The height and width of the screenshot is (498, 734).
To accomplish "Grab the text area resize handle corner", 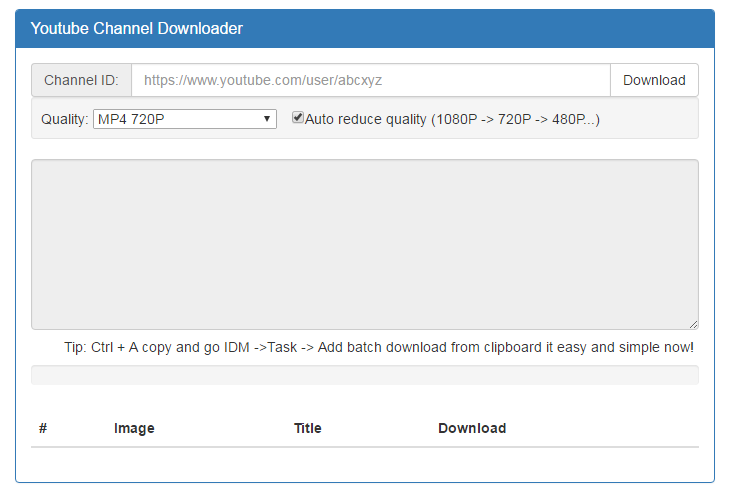I will (x=693, y=324).
